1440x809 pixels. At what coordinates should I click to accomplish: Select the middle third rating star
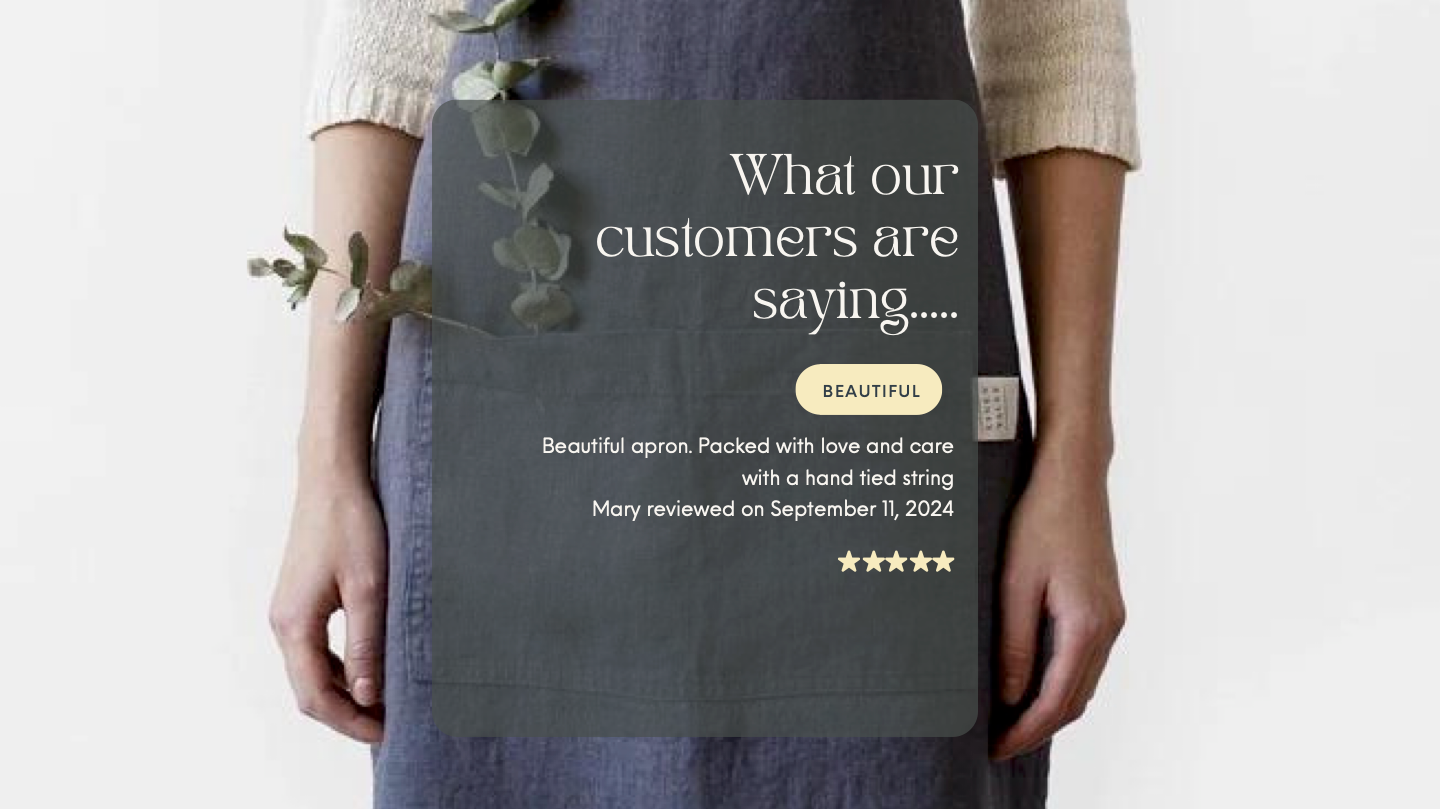pos(897,562)
